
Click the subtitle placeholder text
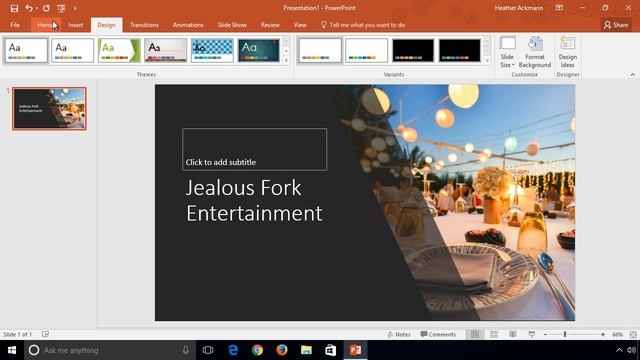tap(221, 162)
